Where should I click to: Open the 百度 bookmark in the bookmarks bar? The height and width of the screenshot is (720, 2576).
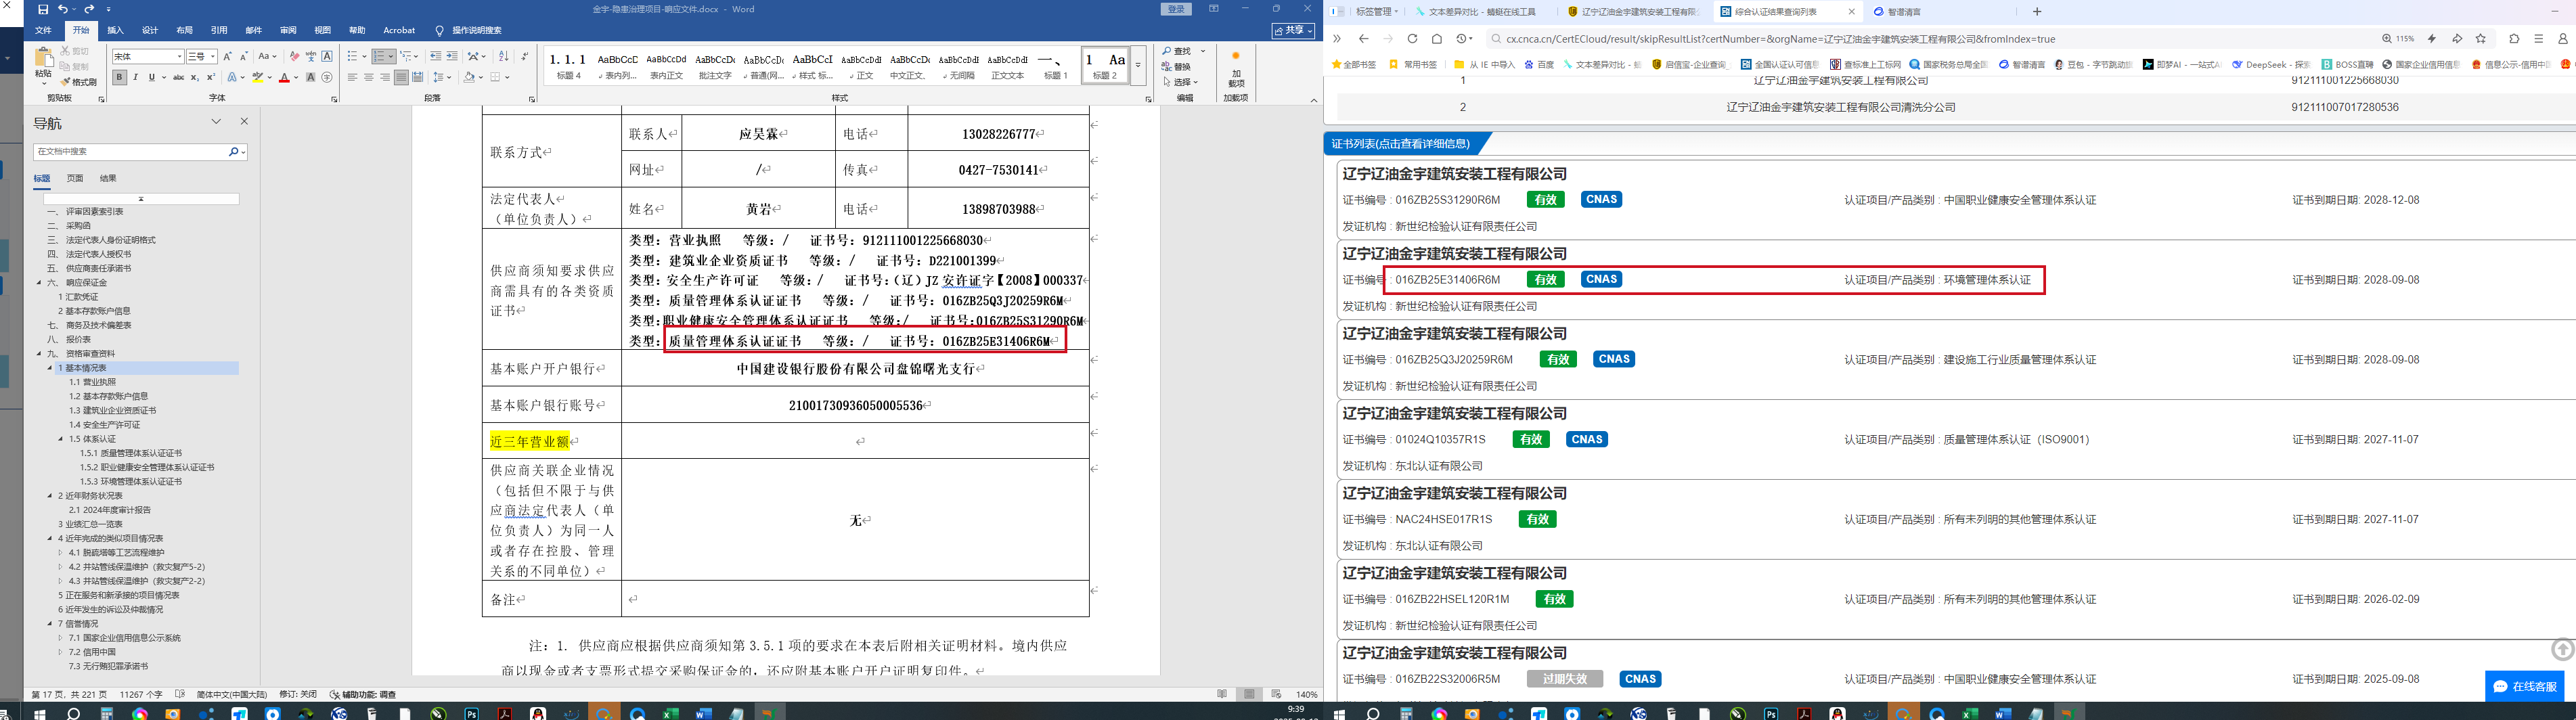(1539, 65)
